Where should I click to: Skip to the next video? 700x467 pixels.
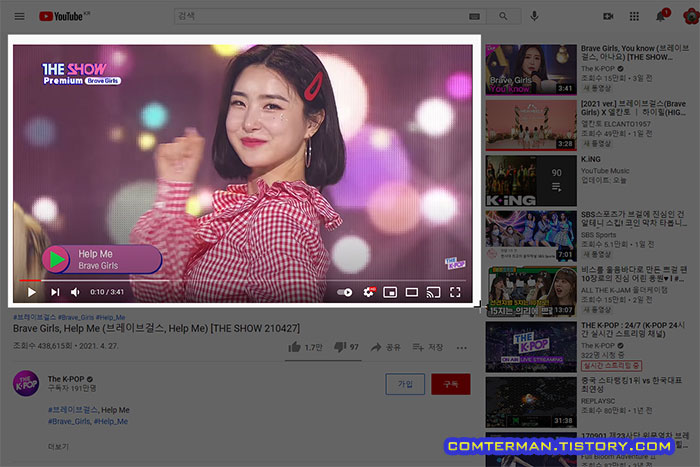tap(55, 292)
